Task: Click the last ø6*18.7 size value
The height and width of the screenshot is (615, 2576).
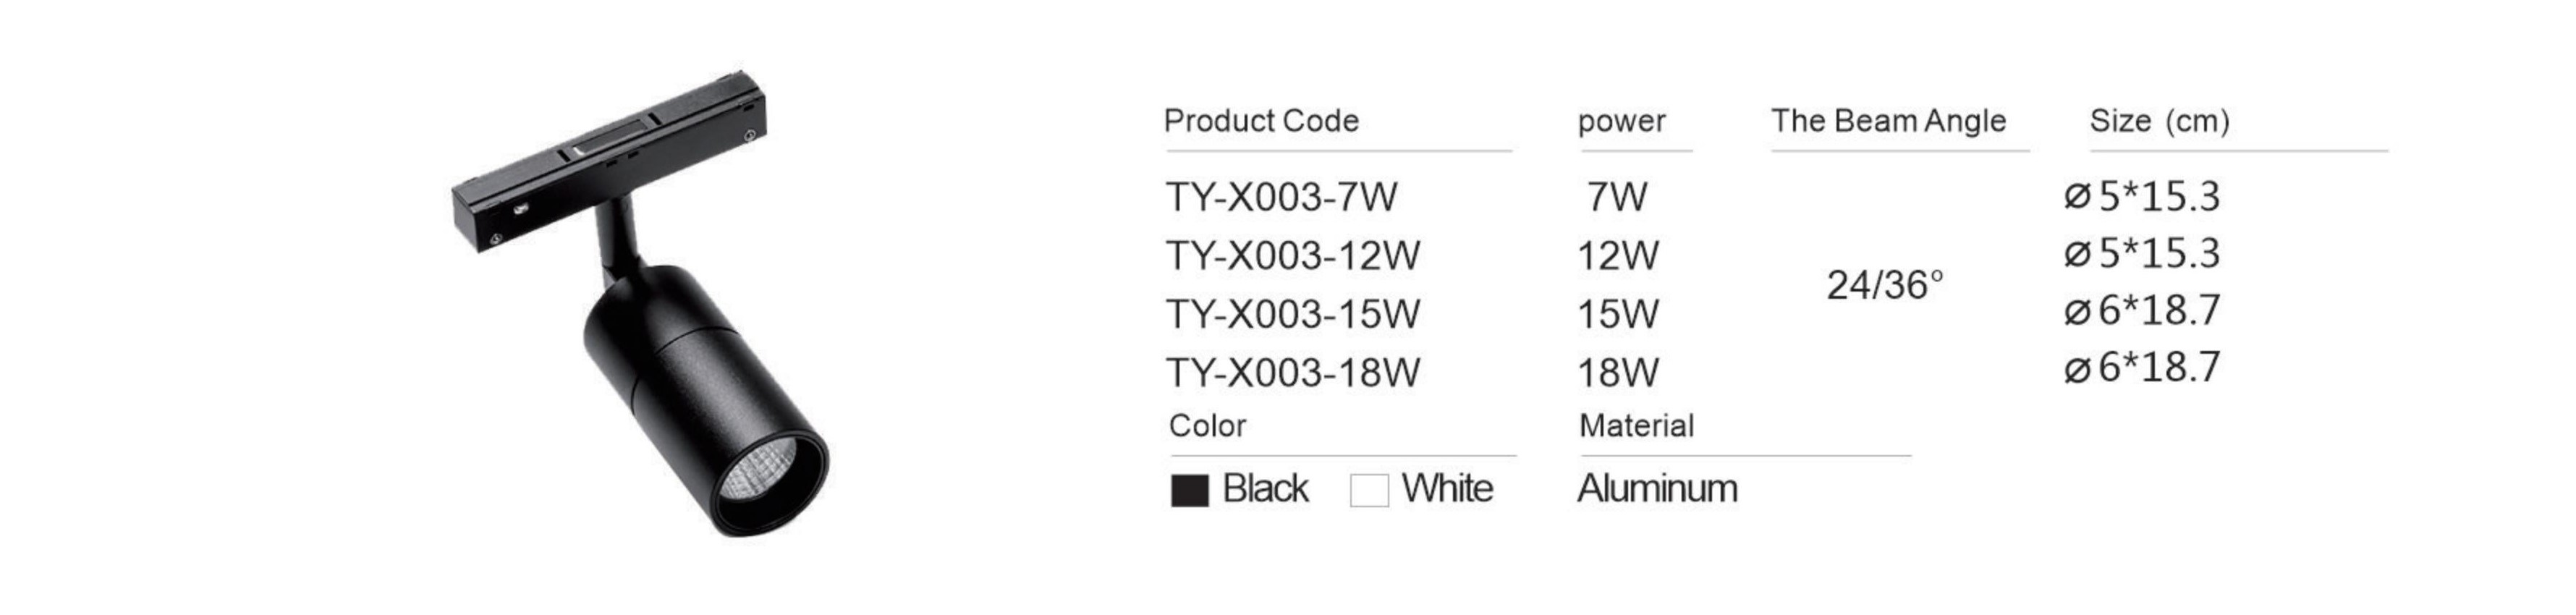Action: tap(2141, 368)
